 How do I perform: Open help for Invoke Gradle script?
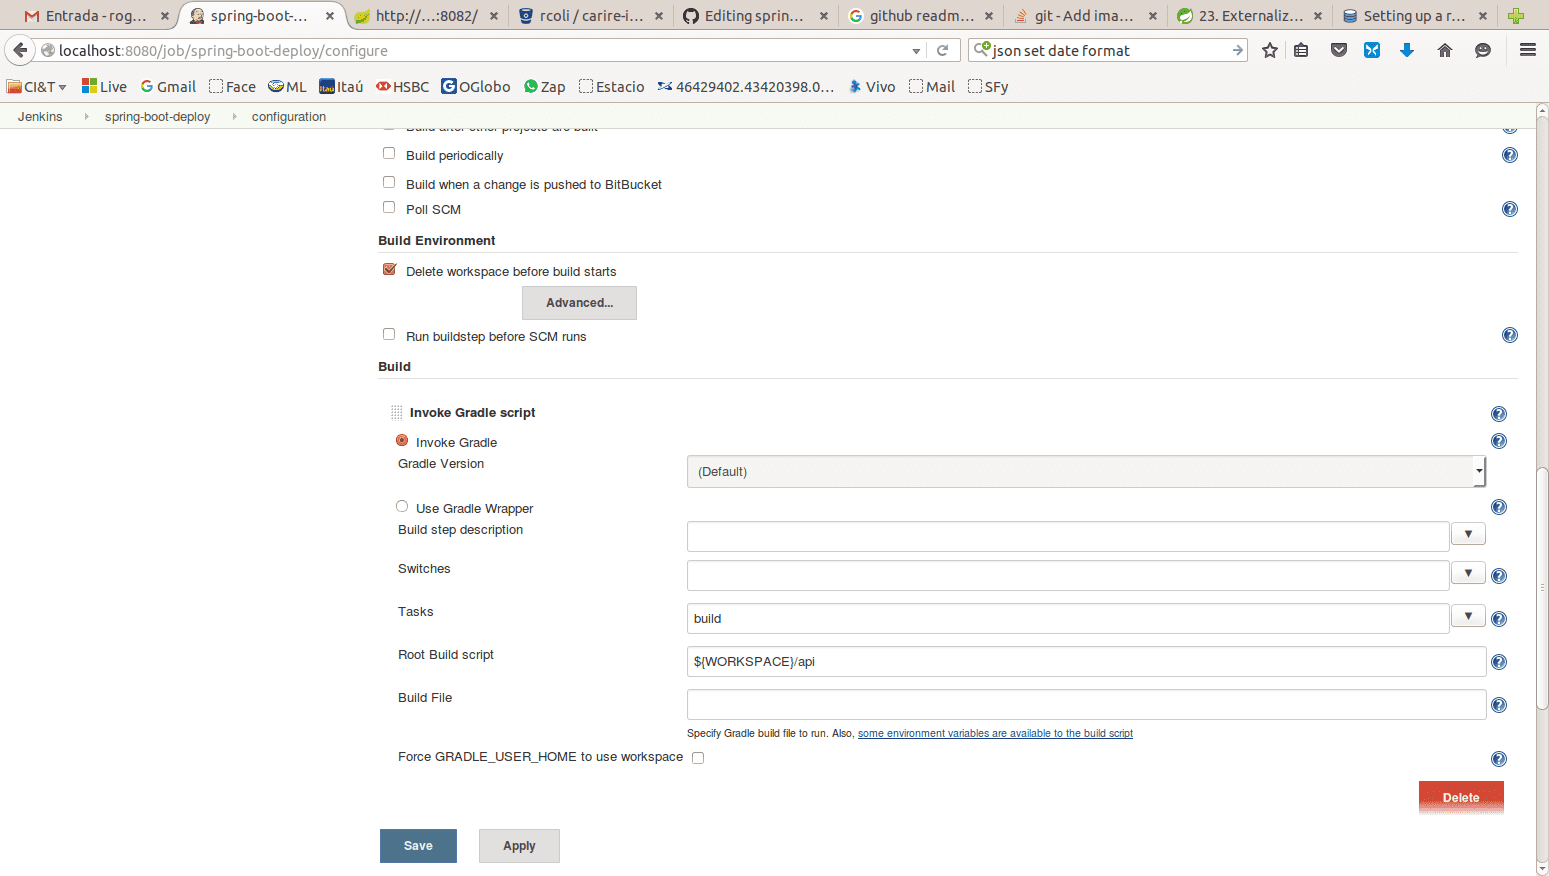point(1499,414)
